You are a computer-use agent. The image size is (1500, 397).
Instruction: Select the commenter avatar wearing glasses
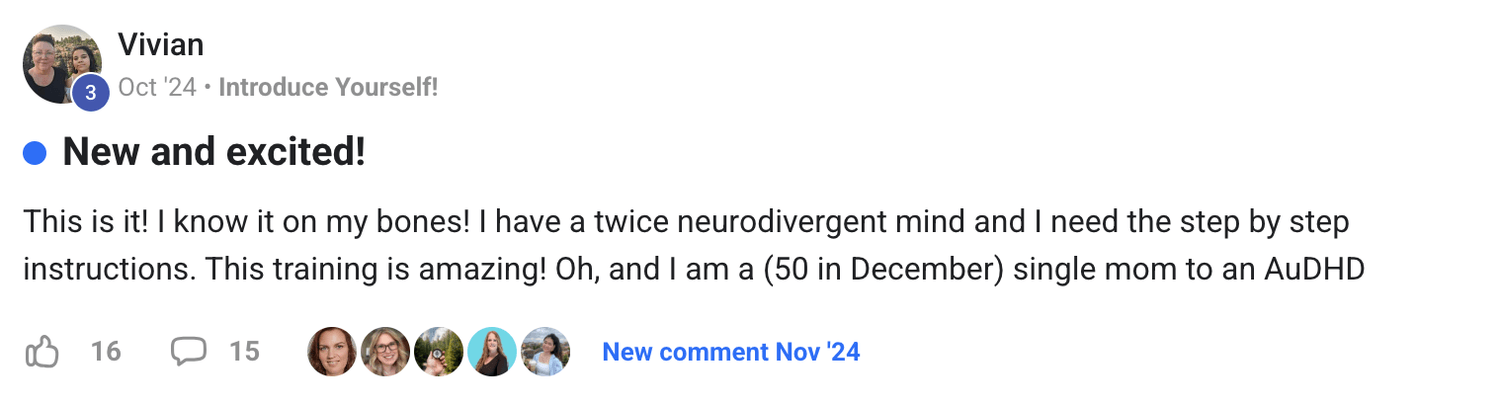click(385, 352)
